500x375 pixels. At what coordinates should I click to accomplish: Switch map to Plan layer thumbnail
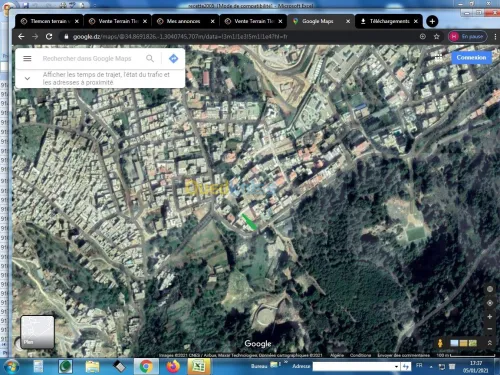click(x=37, y=332)
